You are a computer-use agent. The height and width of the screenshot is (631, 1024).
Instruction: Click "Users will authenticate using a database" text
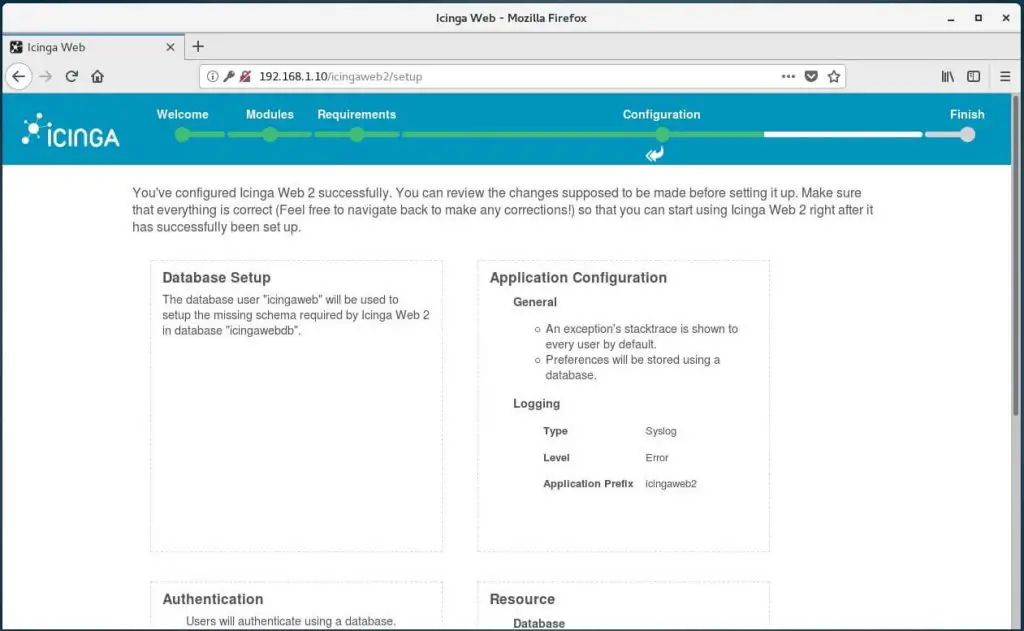(291, 621)
